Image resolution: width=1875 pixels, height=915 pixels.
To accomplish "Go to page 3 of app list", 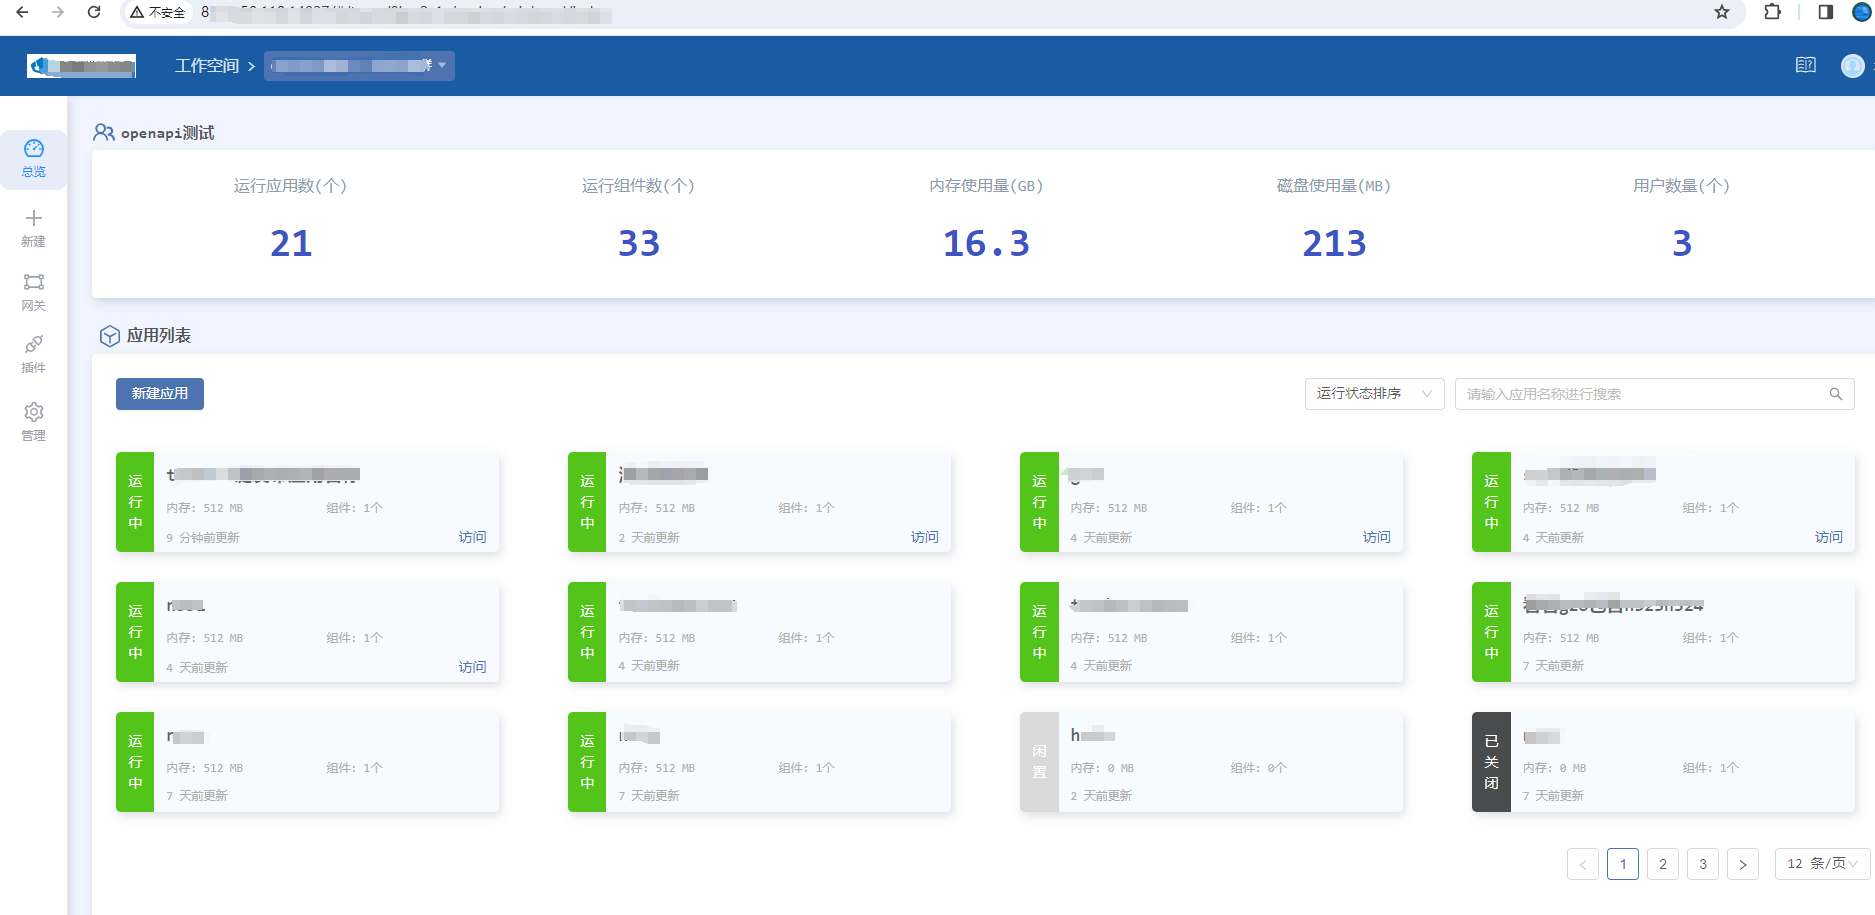I will pyautogui.click(x=1702, y=864).
